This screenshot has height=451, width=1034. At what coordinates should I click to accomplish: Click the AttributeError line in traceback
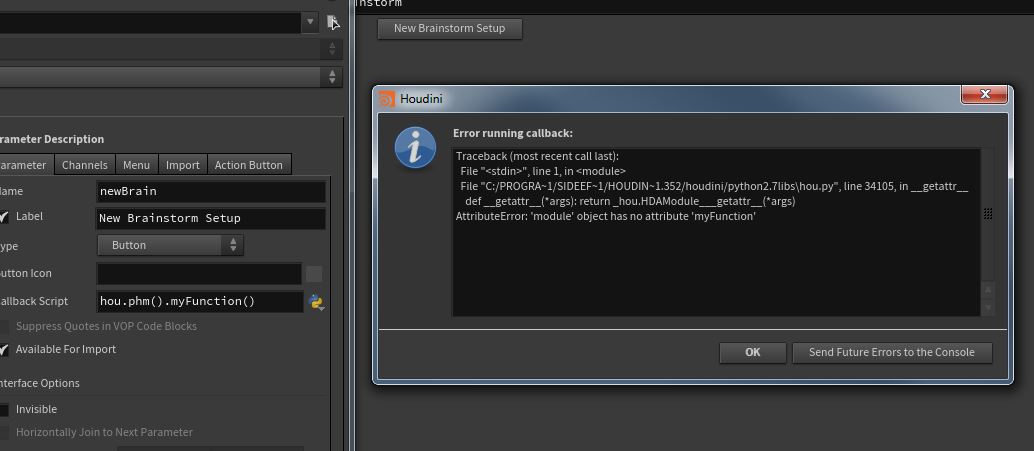tap(605, 216)
